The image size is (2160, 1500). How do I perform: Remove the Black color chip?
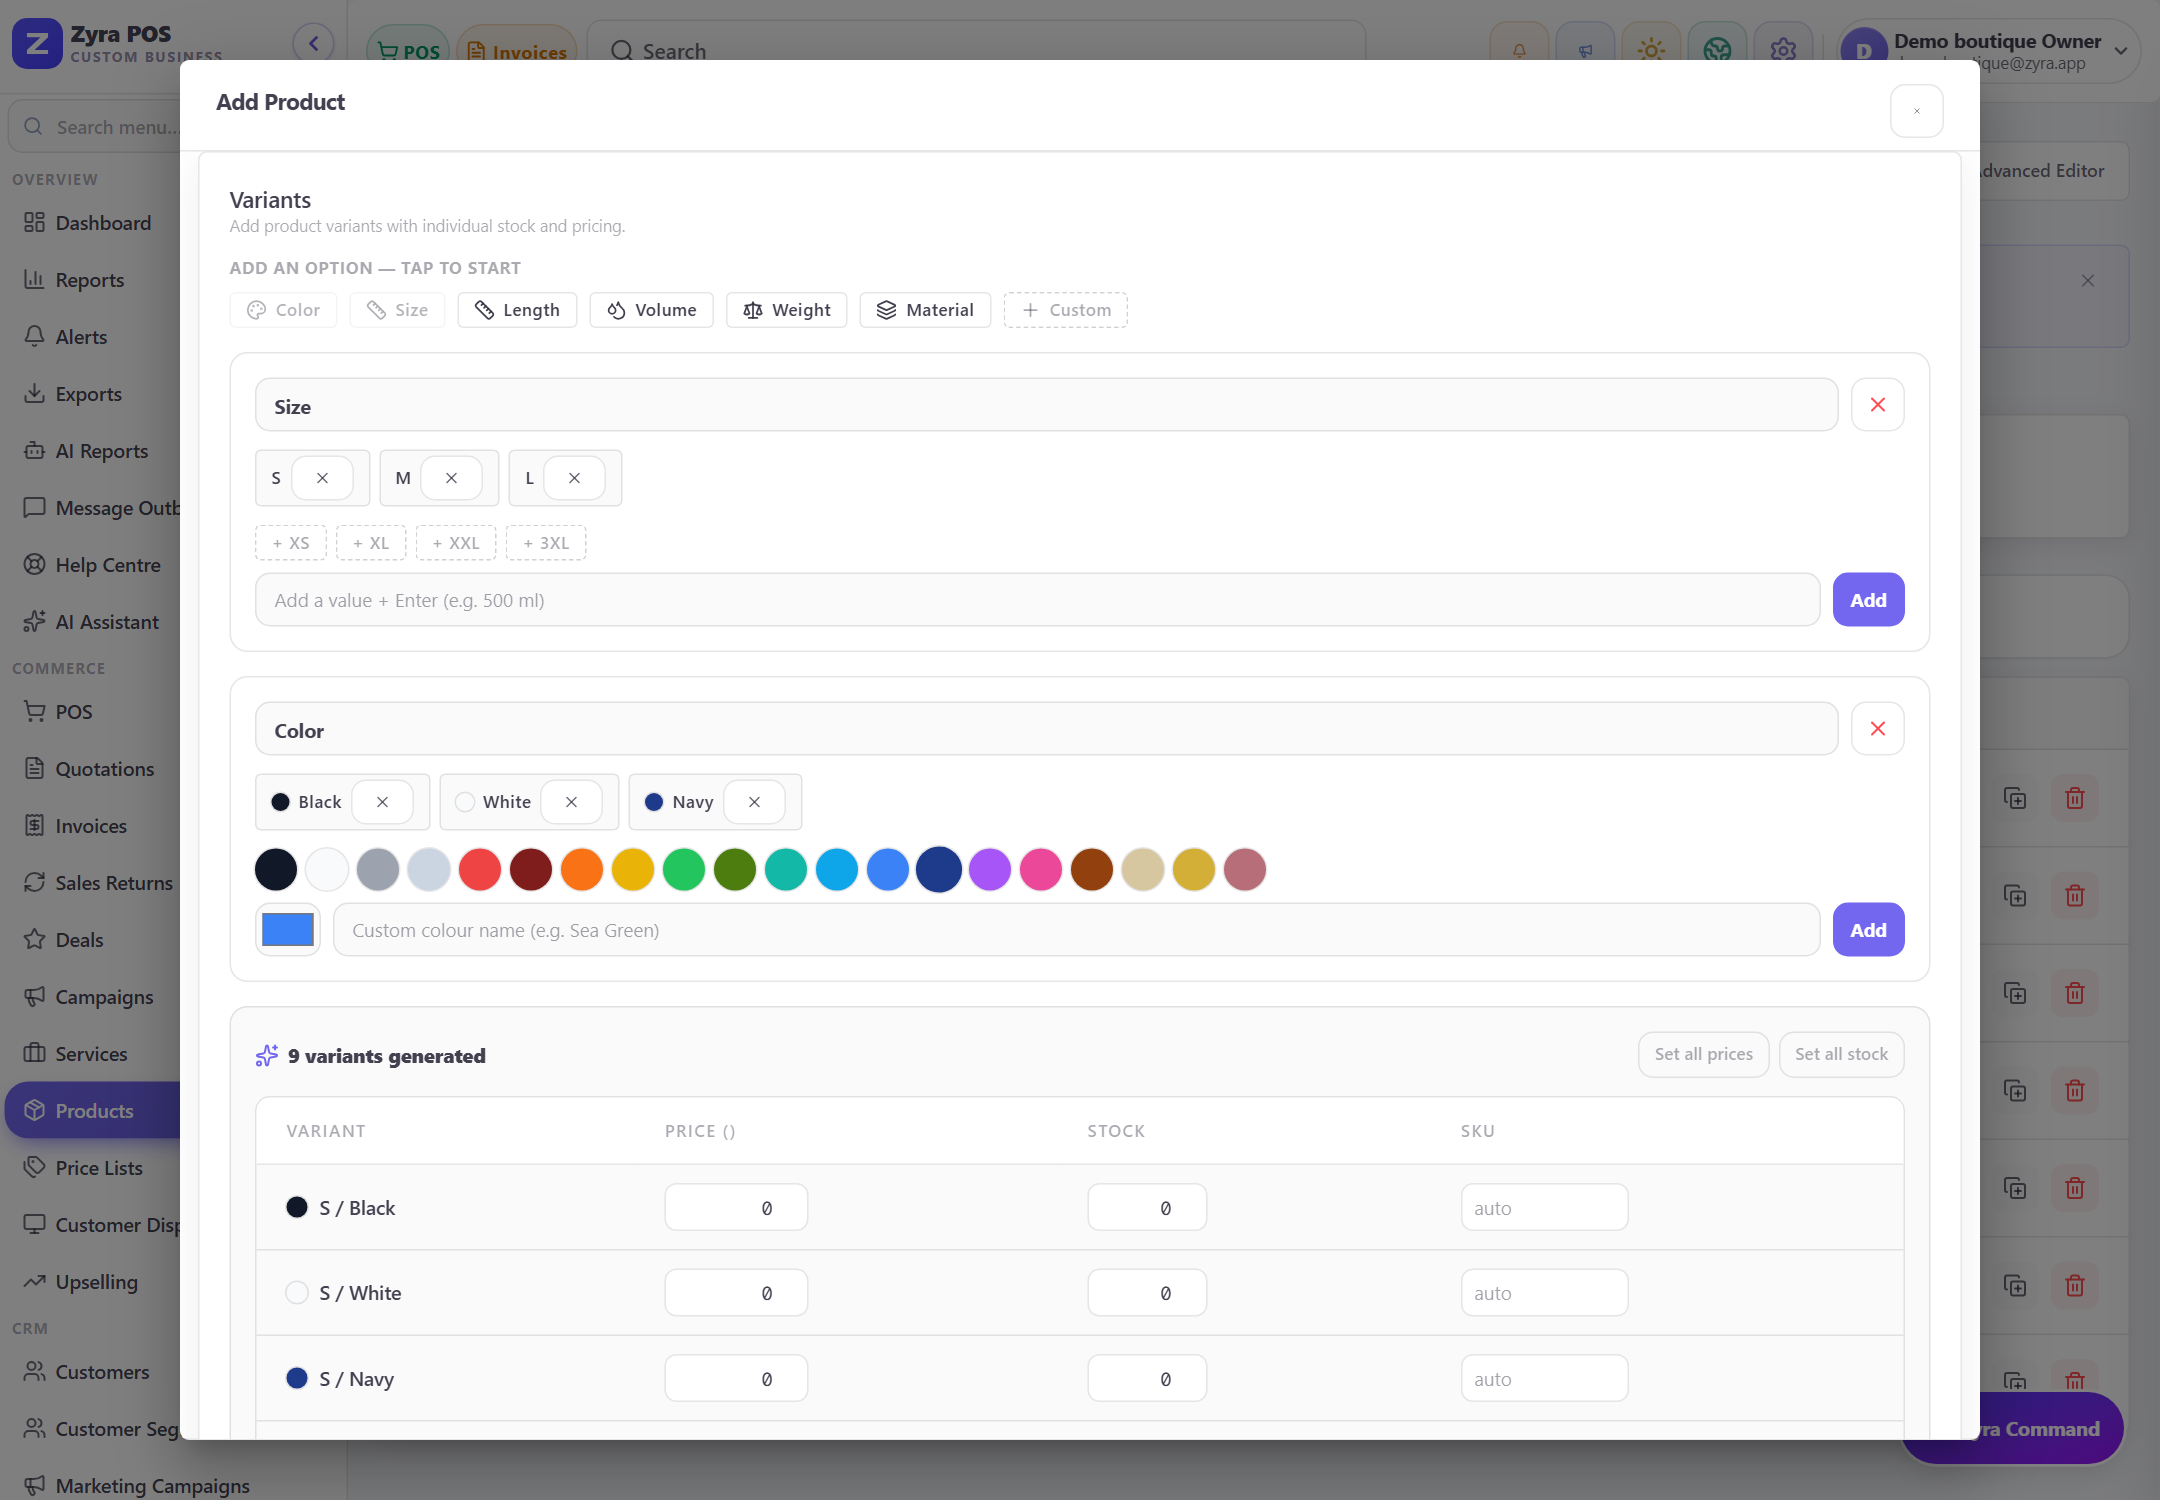[x=382, y=802]
